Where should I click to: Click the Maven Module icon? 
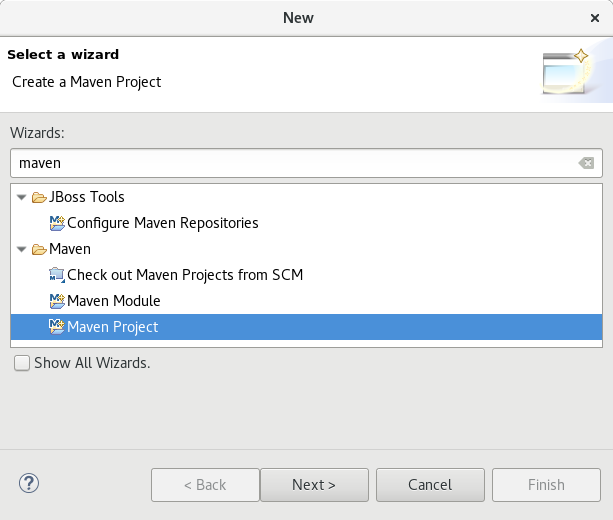click(57, 301)
